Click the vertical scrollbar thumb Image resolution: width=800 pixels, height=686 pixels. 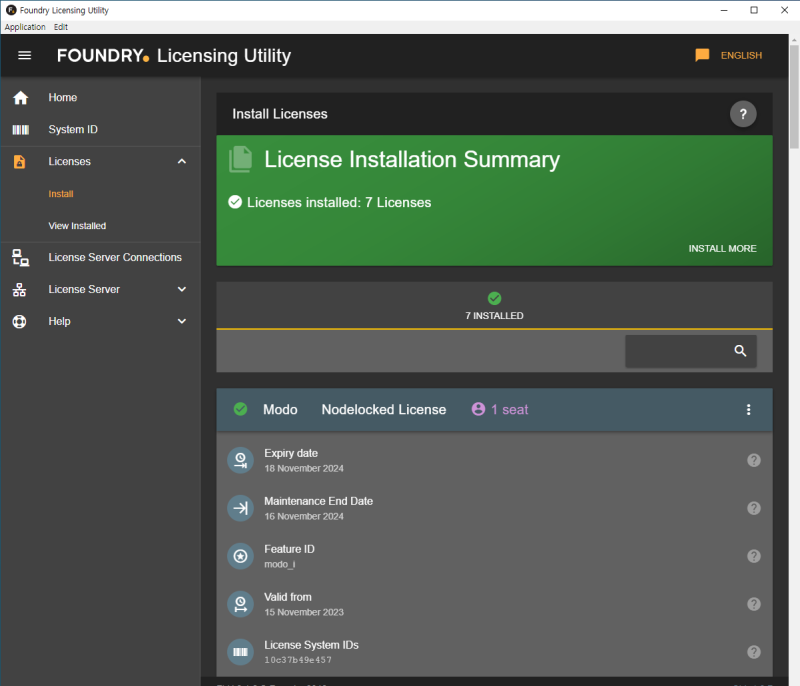794,97
